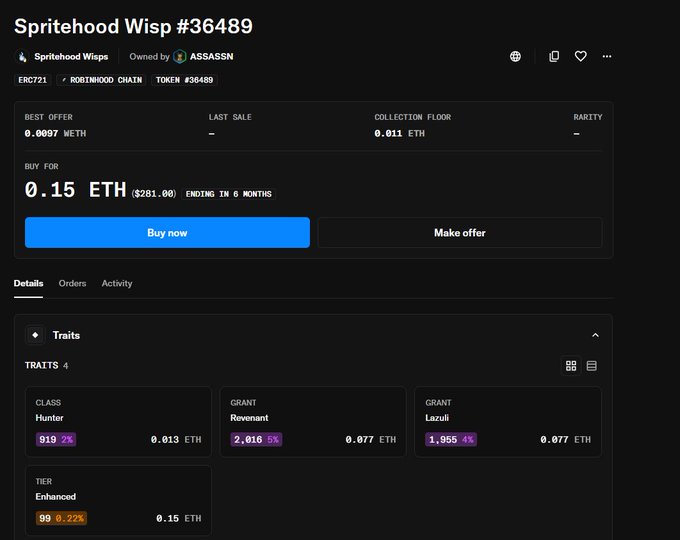This screenshot has width=680, height=540.
Task: Open the three-dot more options menu
Action: (x=607, y=56)
